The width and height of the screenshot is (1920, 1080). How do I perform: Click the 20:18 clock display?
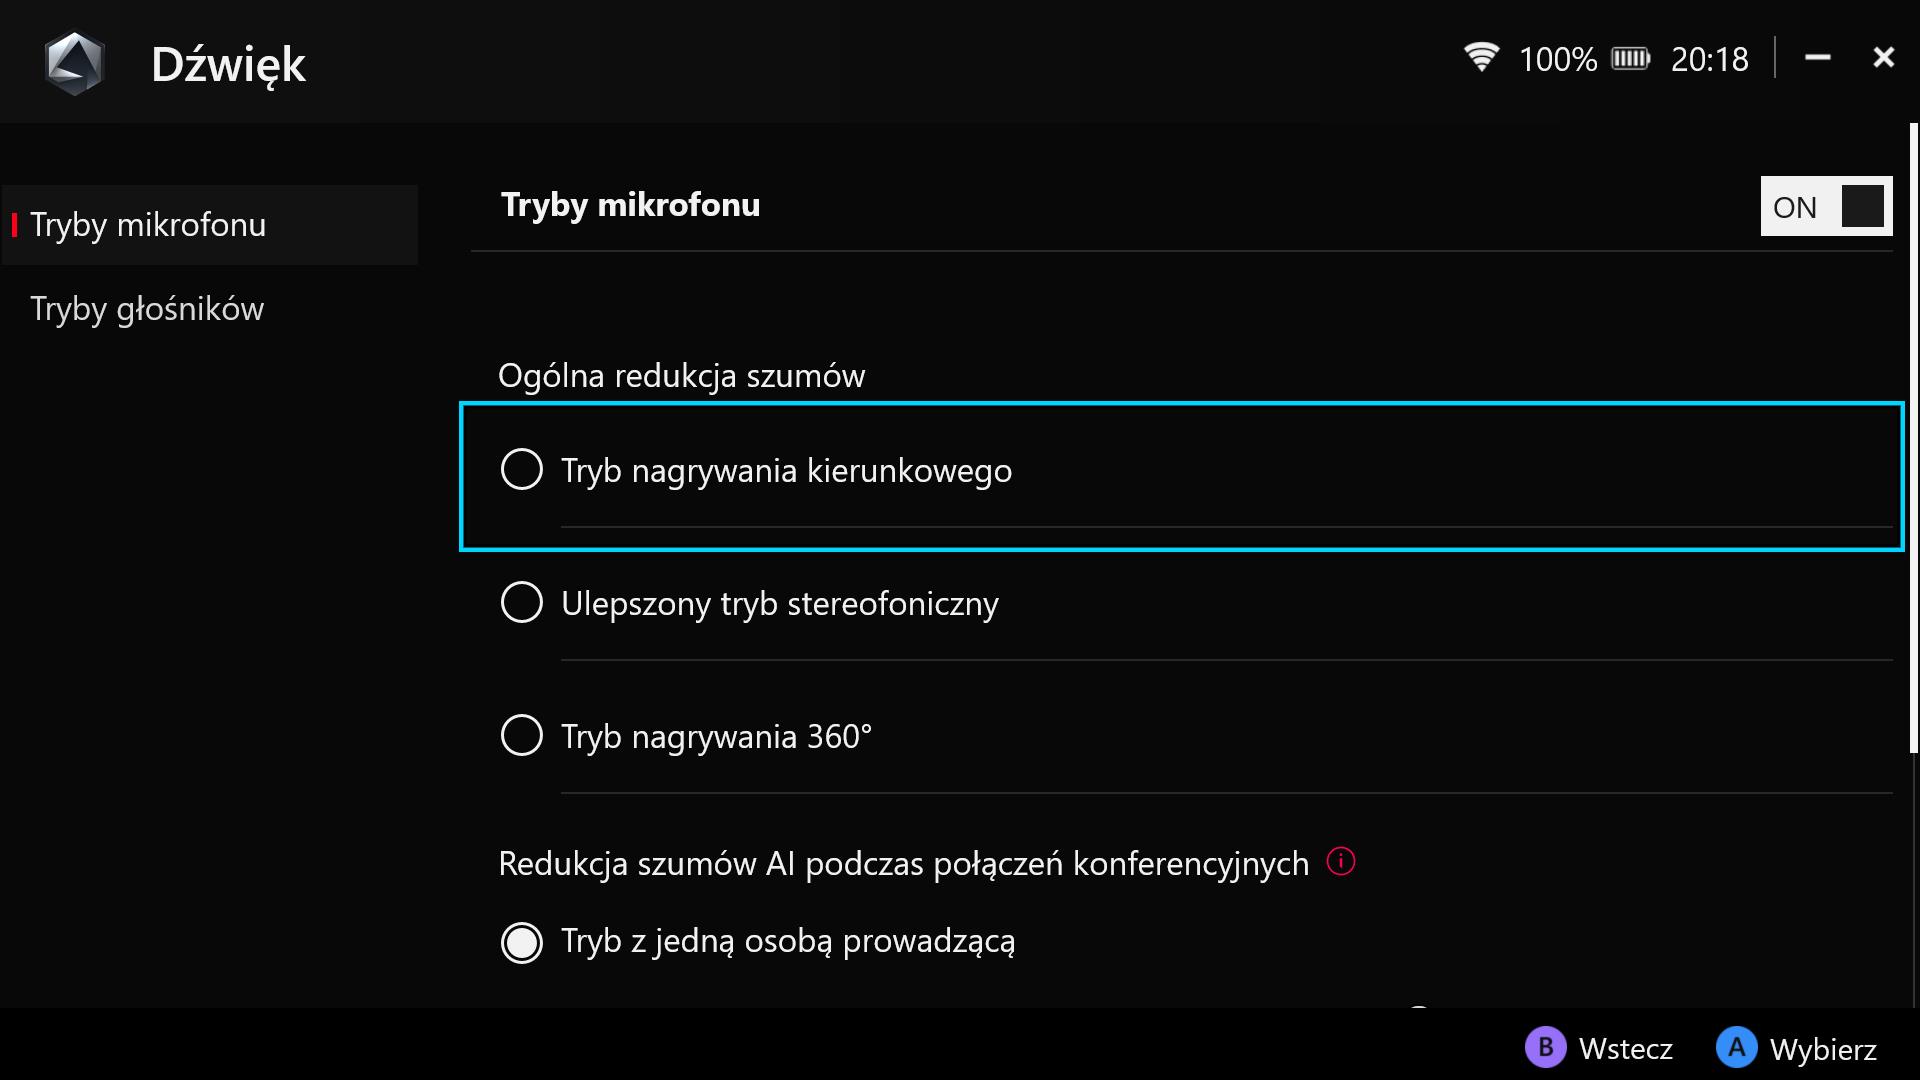(x=1709, y=59)
